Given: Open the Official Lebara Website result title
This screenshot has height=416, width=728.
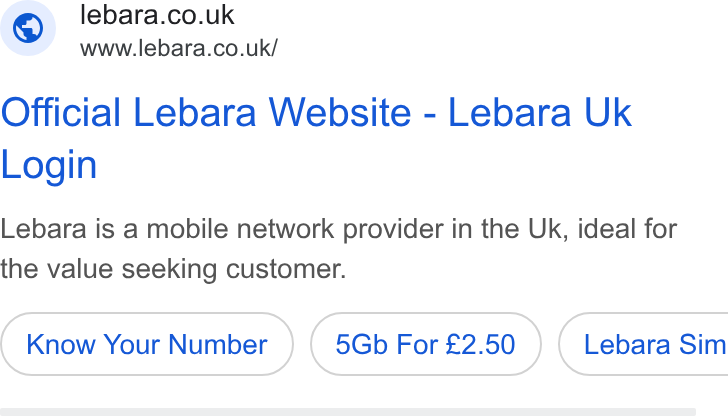Looking at the screenshot, I should [x=316, y=138].
